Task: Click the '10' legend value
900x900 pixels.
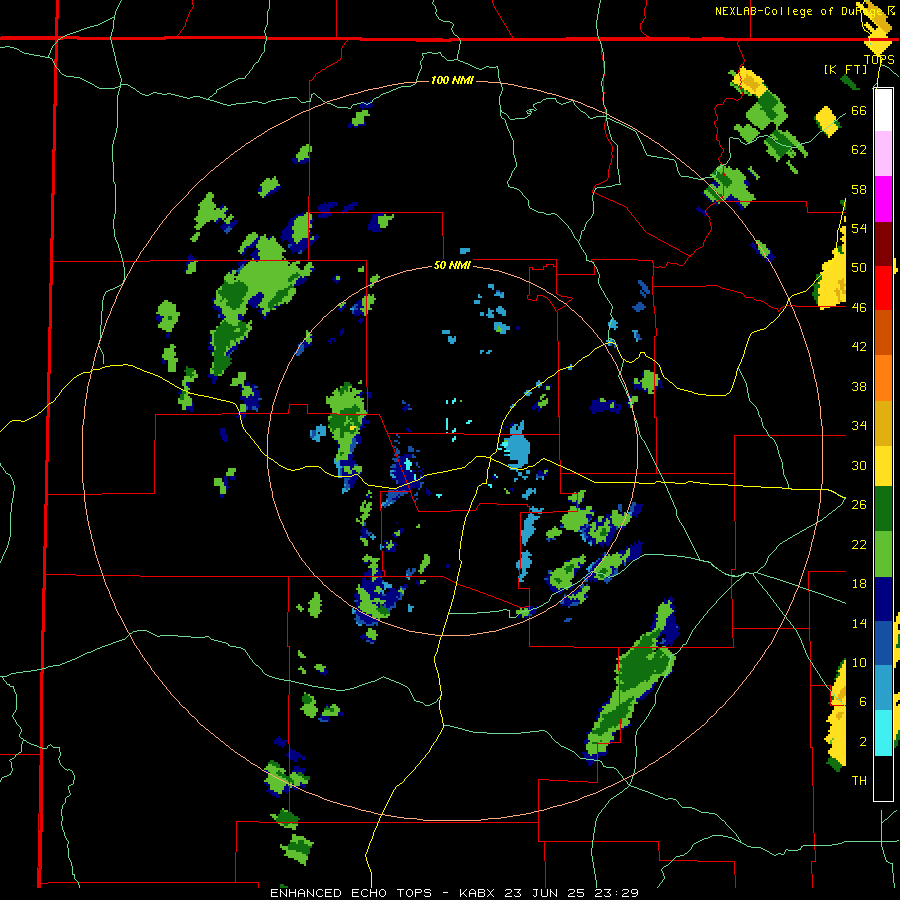Action: point(859,662)
